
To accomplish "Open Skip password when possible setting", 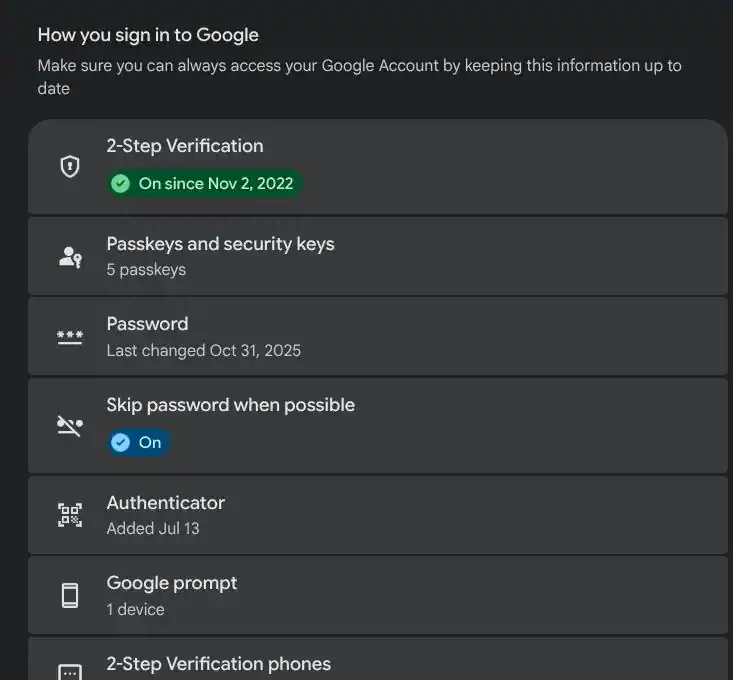I will 378,426.
